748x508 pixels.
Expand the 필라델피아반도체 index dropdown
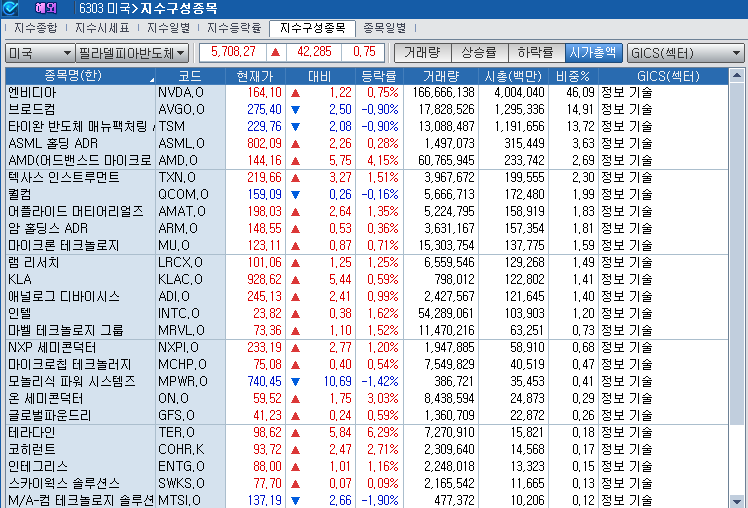(132, 53)
